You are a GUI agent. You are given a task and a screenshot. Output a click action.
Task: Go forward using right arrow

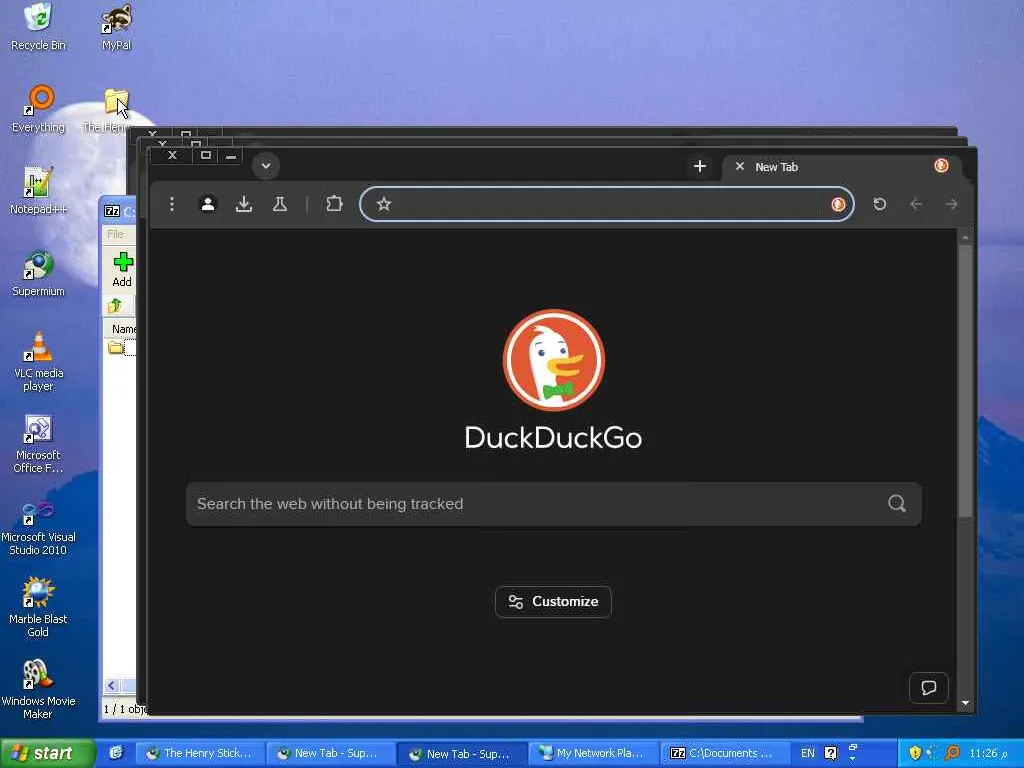[x=951, y=204]
